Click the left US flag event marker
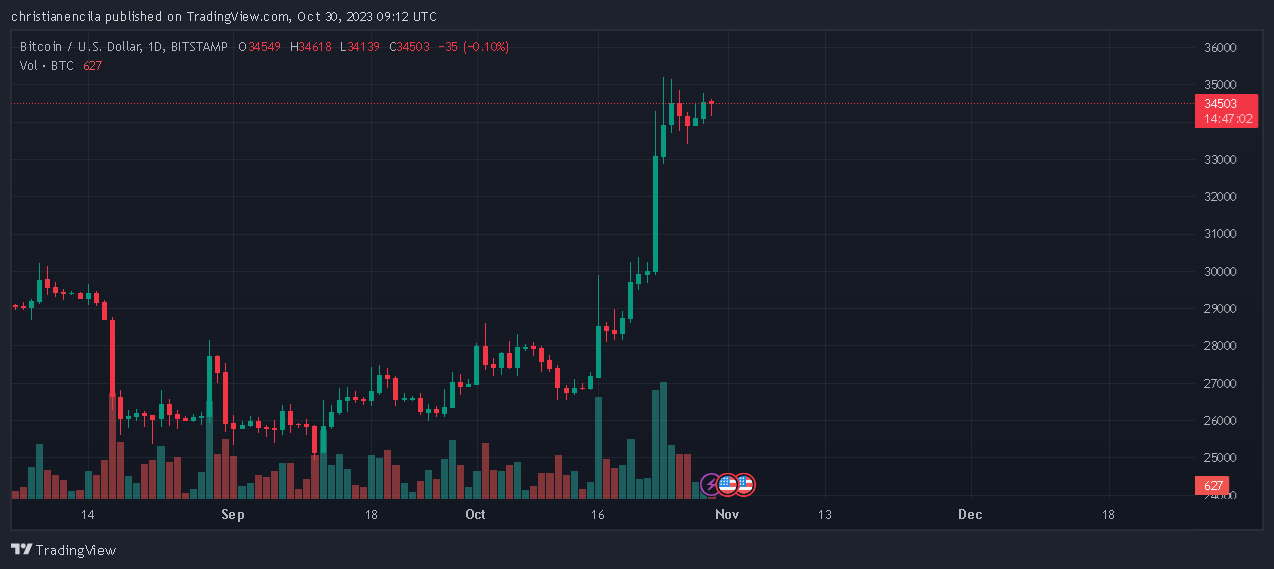Image resolution: width=1274 pixels, height=569 pixels. point(727,485)
